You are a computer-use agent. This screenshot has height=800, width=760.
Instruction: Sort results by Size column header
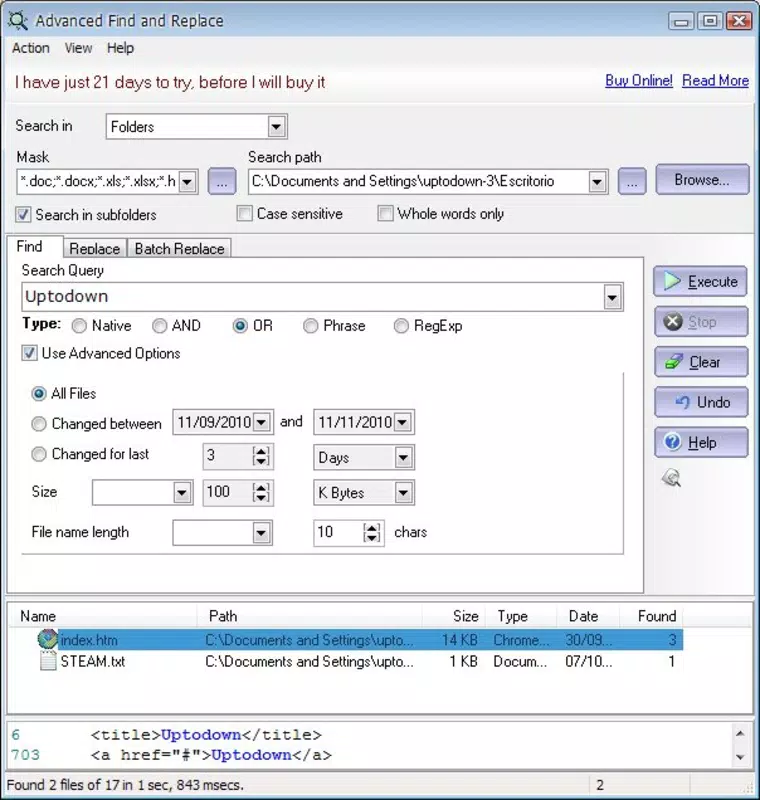click(x=453, y=616)
